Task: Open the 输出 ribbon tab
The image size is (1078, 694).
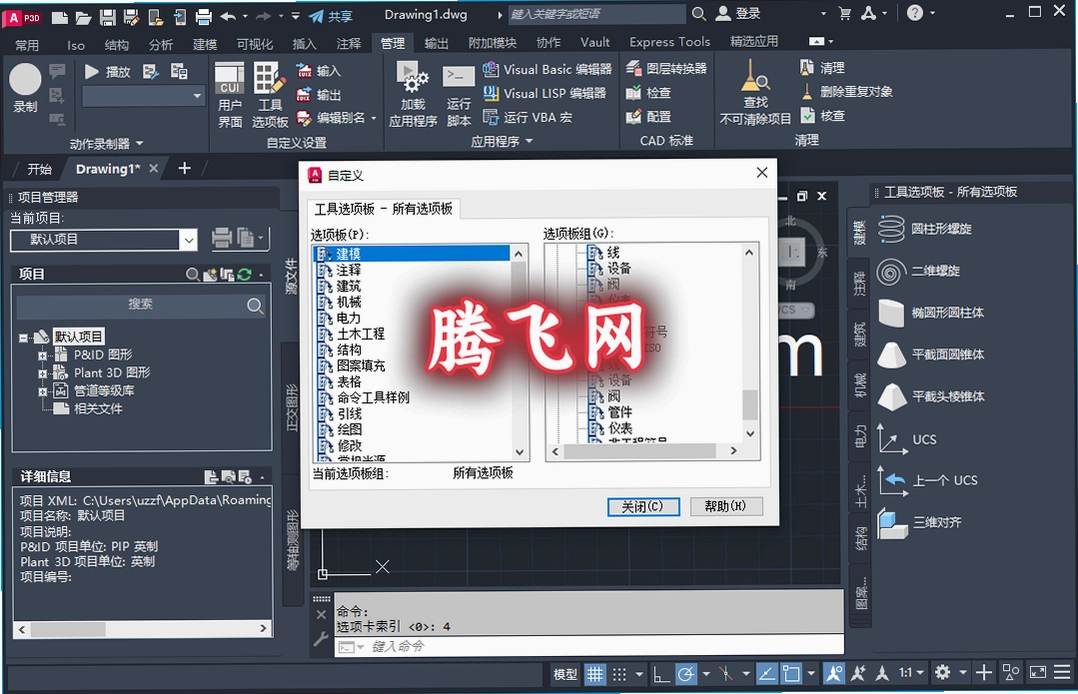Action: [x=437, y=43]
